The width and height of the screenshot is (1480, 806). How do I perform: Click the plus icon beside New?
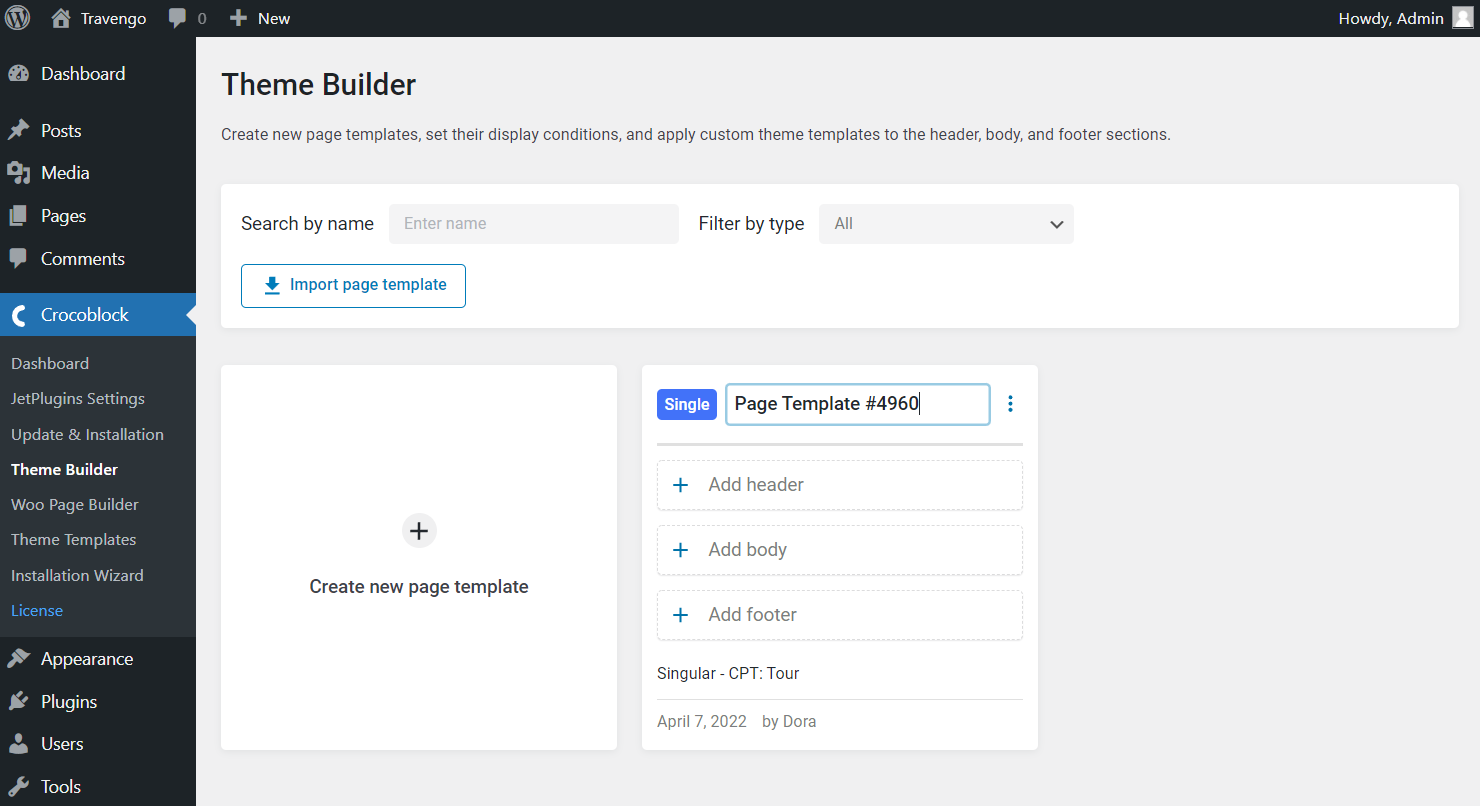238,18
